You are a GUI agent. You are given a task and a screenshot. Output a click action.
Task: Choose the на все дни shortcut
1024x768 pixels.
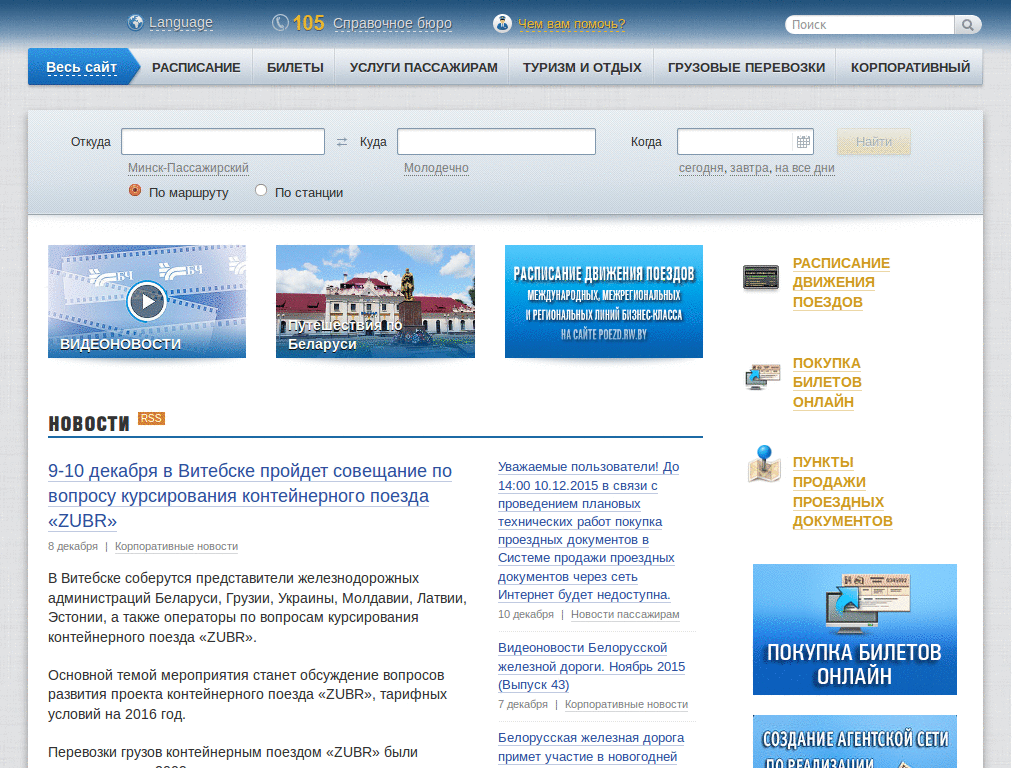click(805, 168)
